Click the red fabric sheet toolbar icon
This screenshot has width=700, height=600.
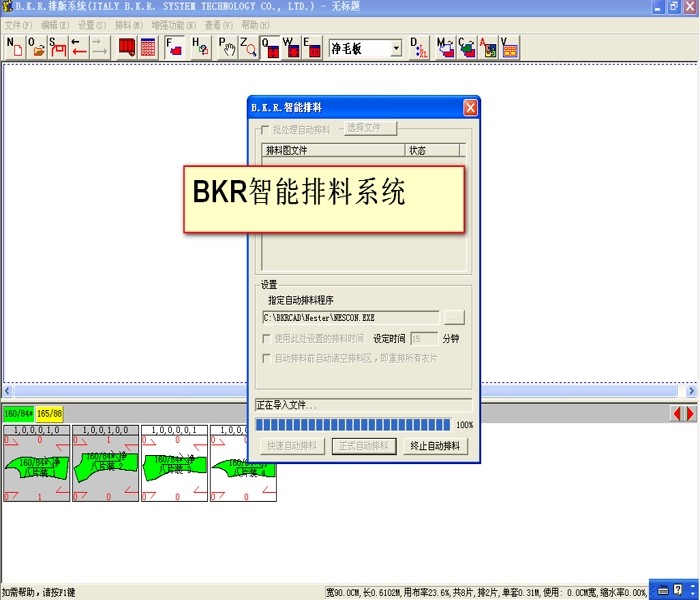tap(127, 47)
